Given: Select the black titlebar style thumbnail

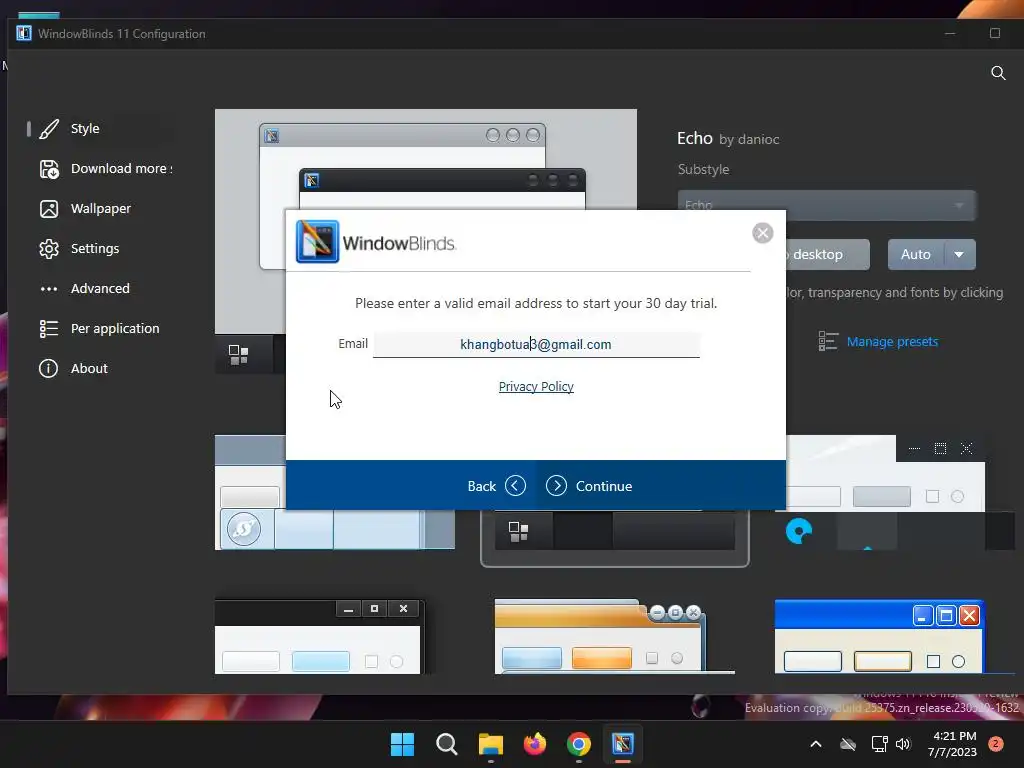Looking at the screenshot, I should 319,637.
